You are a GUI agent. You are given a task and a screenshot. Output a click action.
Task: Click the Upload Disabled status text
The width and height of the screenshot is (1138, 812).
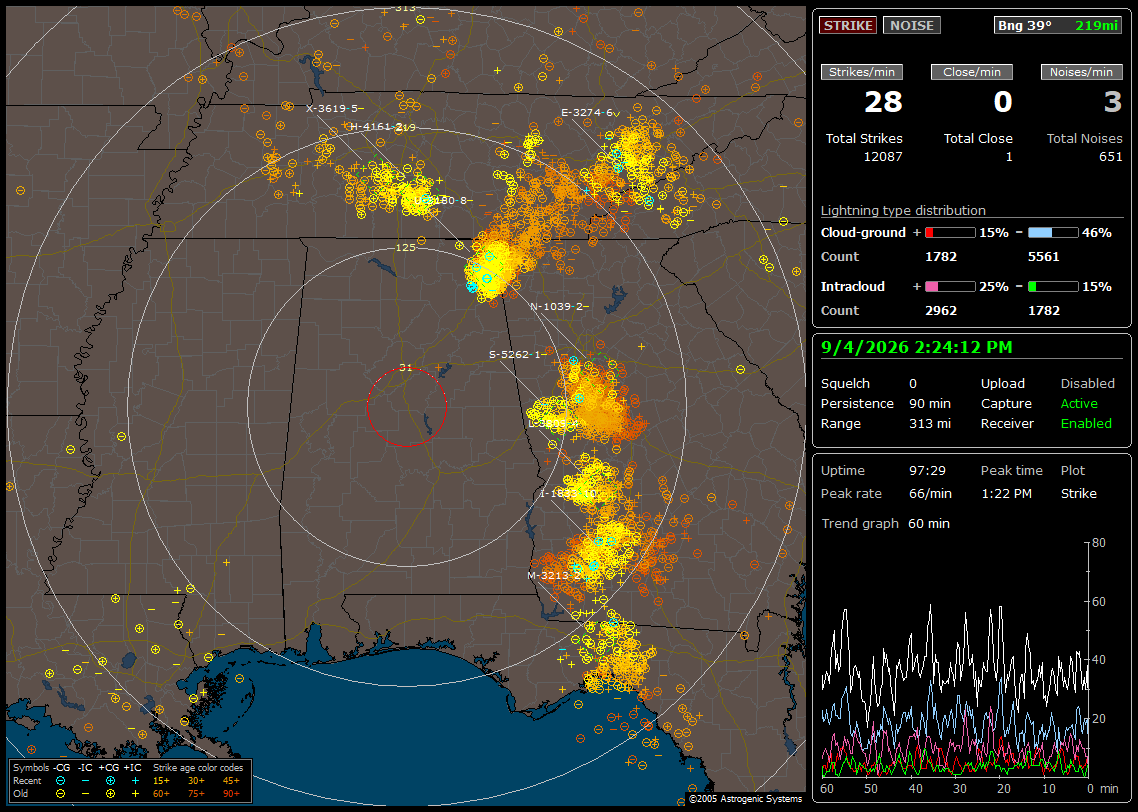click(1087, 383)
